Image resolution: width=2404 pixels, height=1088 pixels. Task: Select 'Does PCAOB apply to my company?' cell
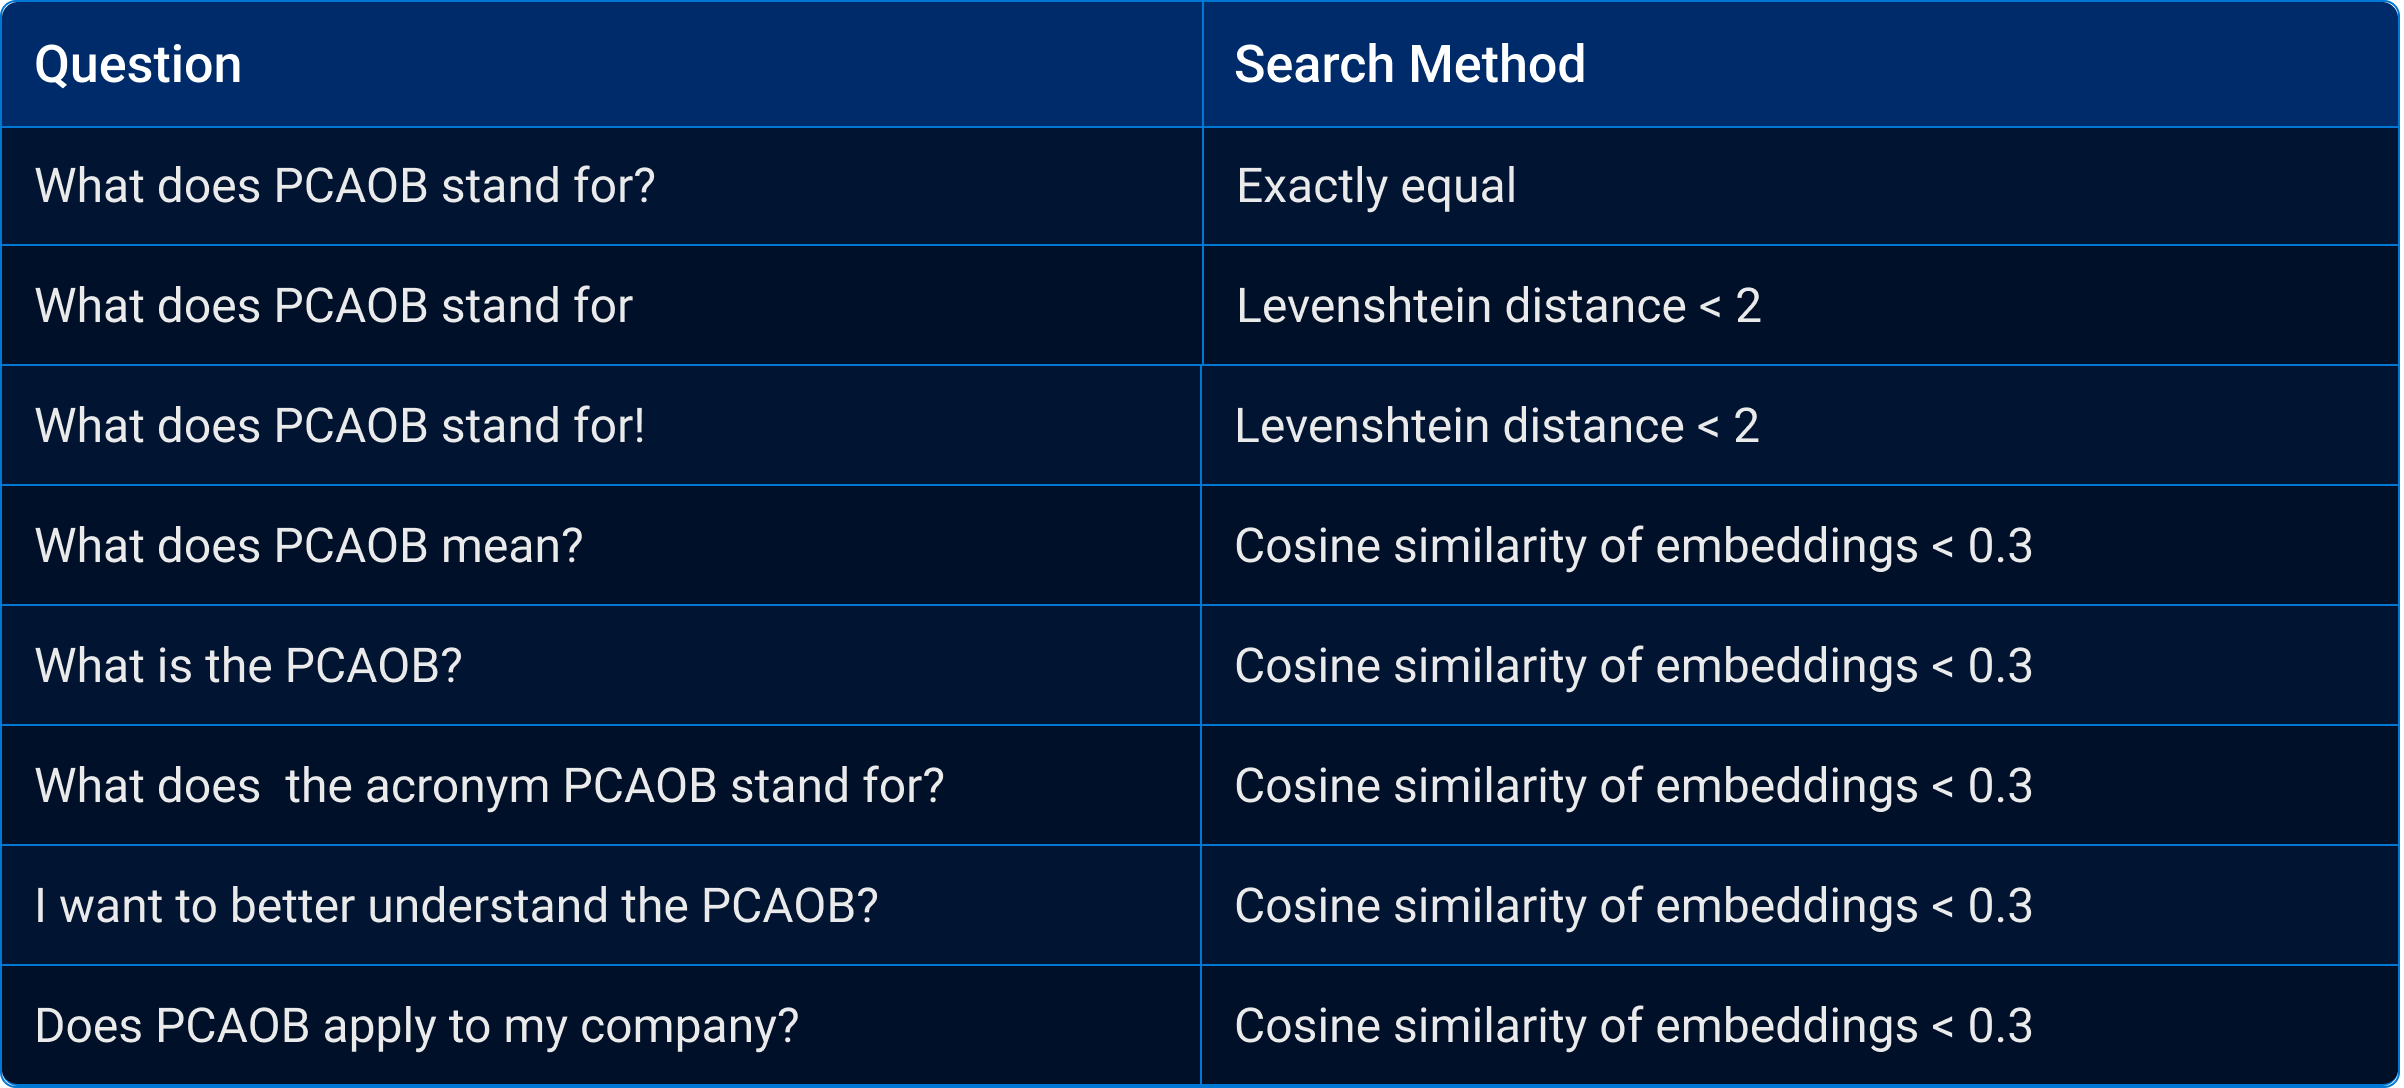tap(602, 1025)
